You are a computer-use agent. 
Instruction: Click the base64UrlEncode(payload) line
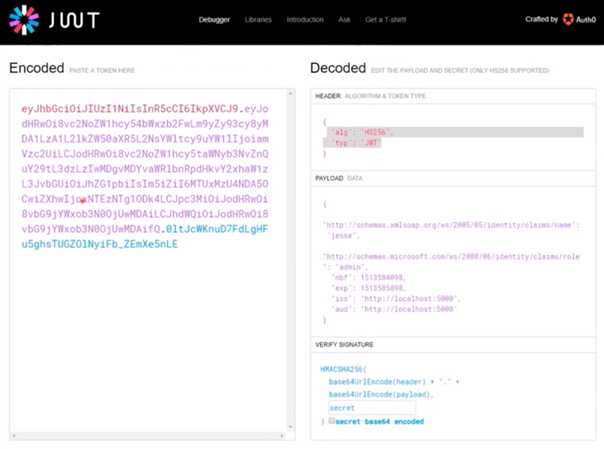(381, 394)
